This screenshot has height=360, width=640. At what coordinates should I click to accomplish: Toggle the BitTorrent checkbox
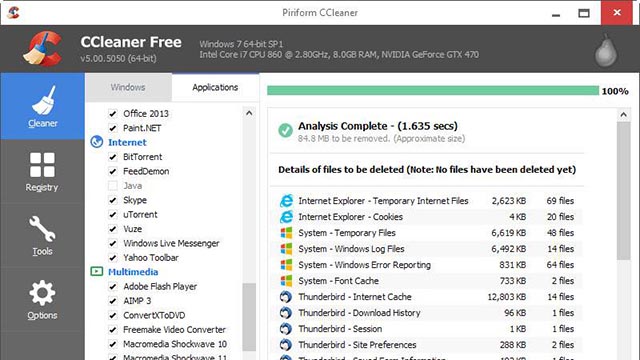pyautogui.click(x=113, y=157)
